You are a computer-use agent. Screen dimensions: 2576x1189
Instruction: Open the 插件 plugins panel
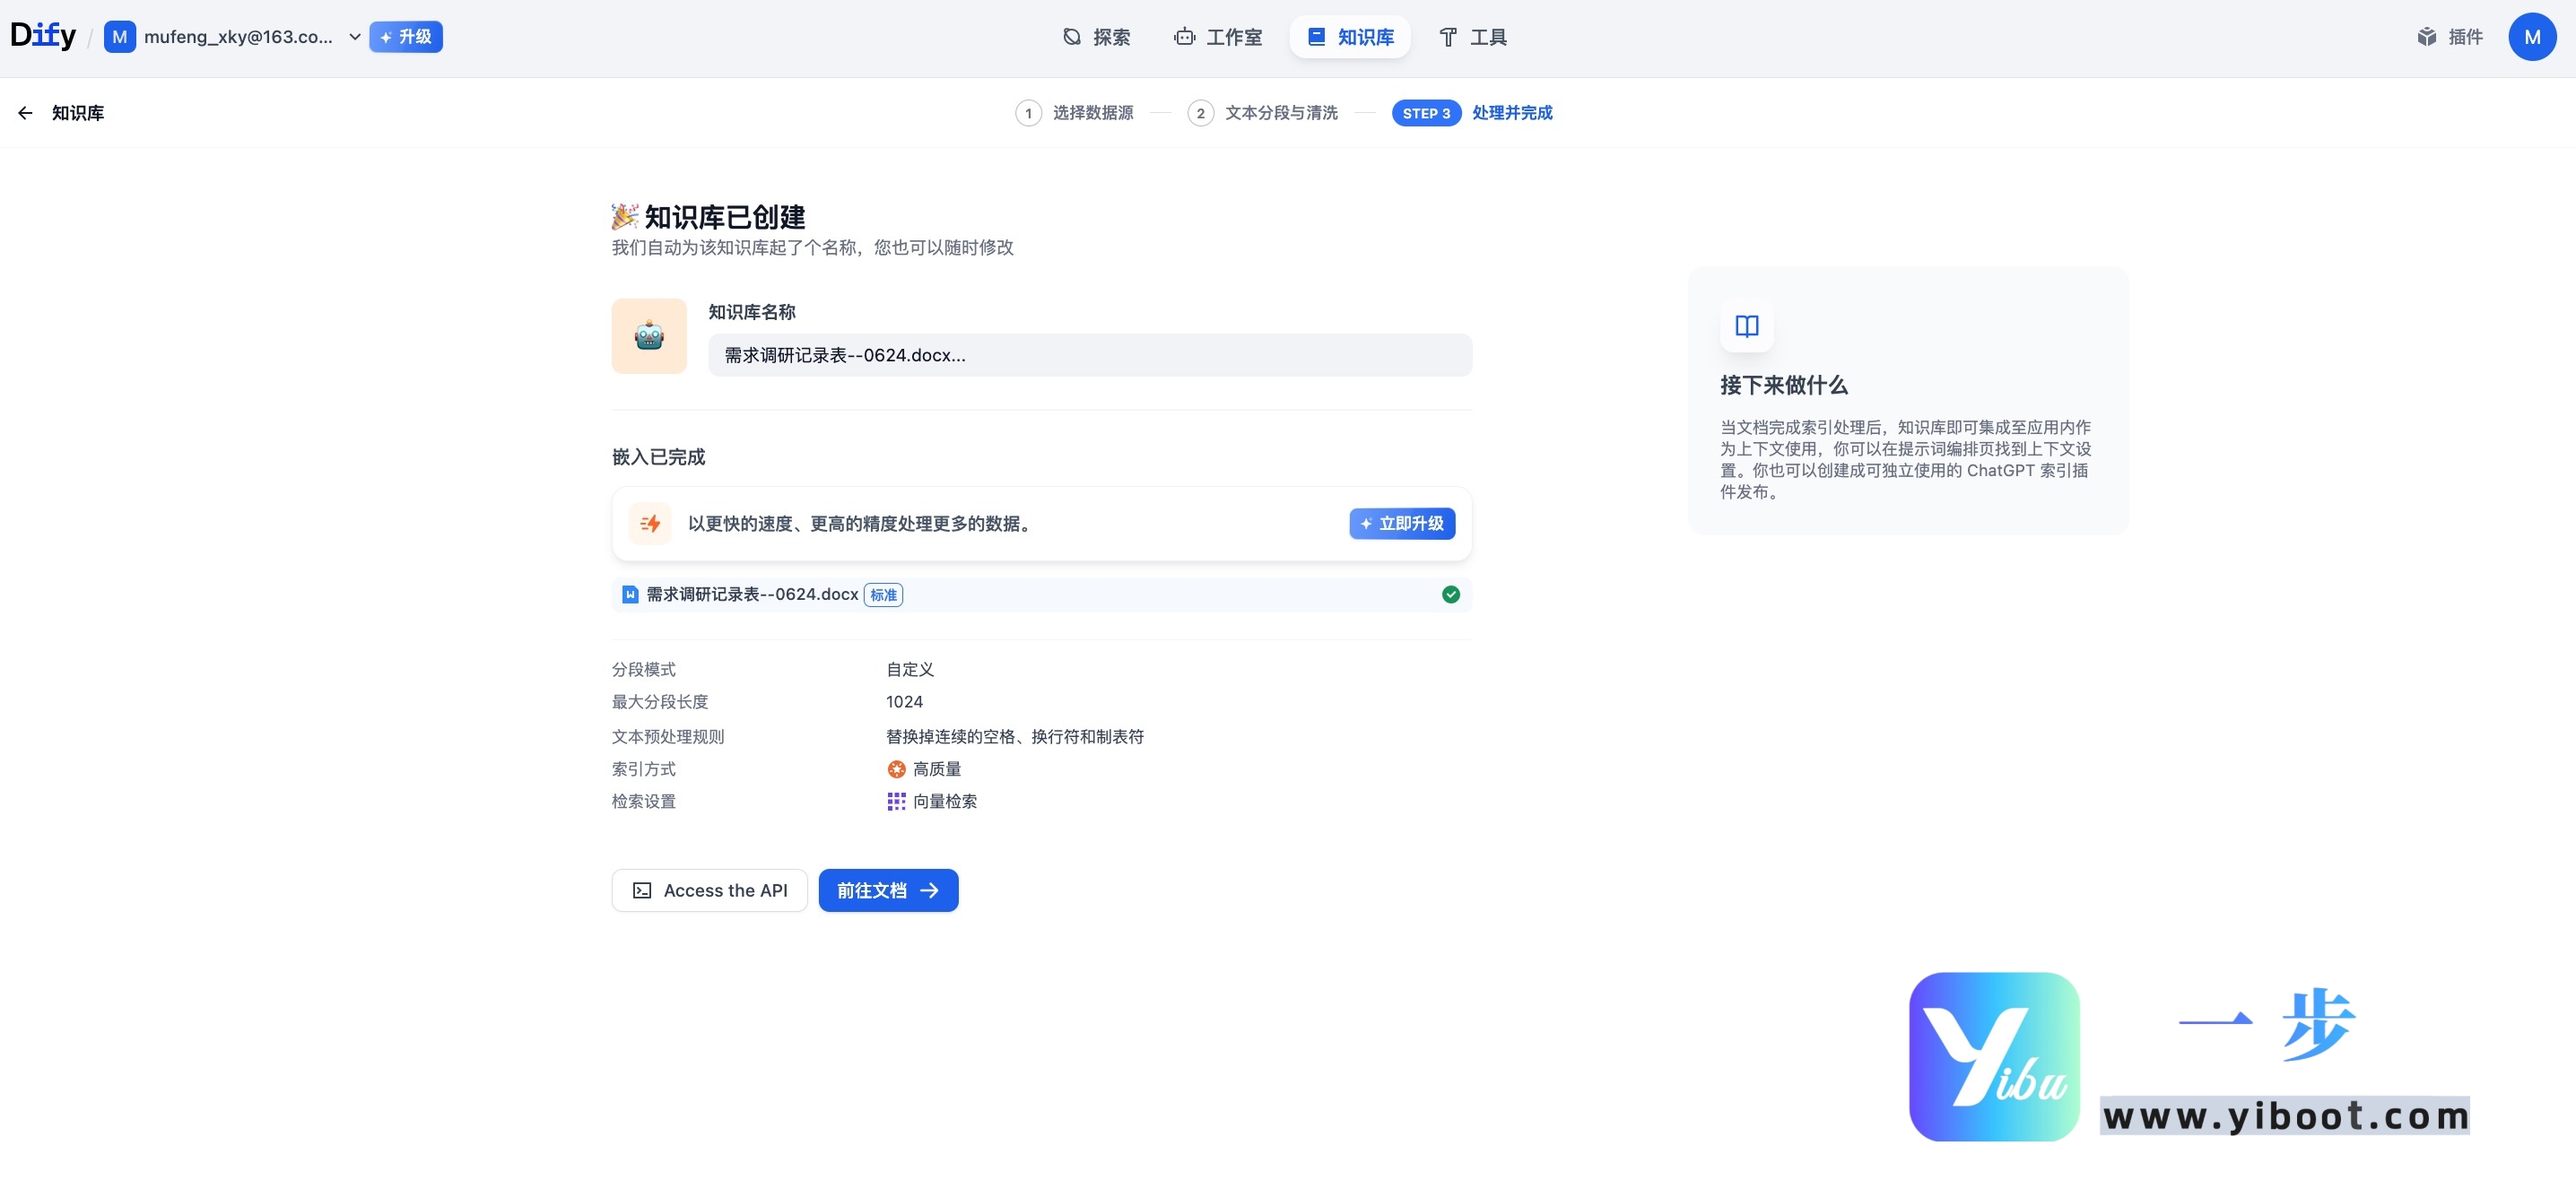pos(2450,36)
